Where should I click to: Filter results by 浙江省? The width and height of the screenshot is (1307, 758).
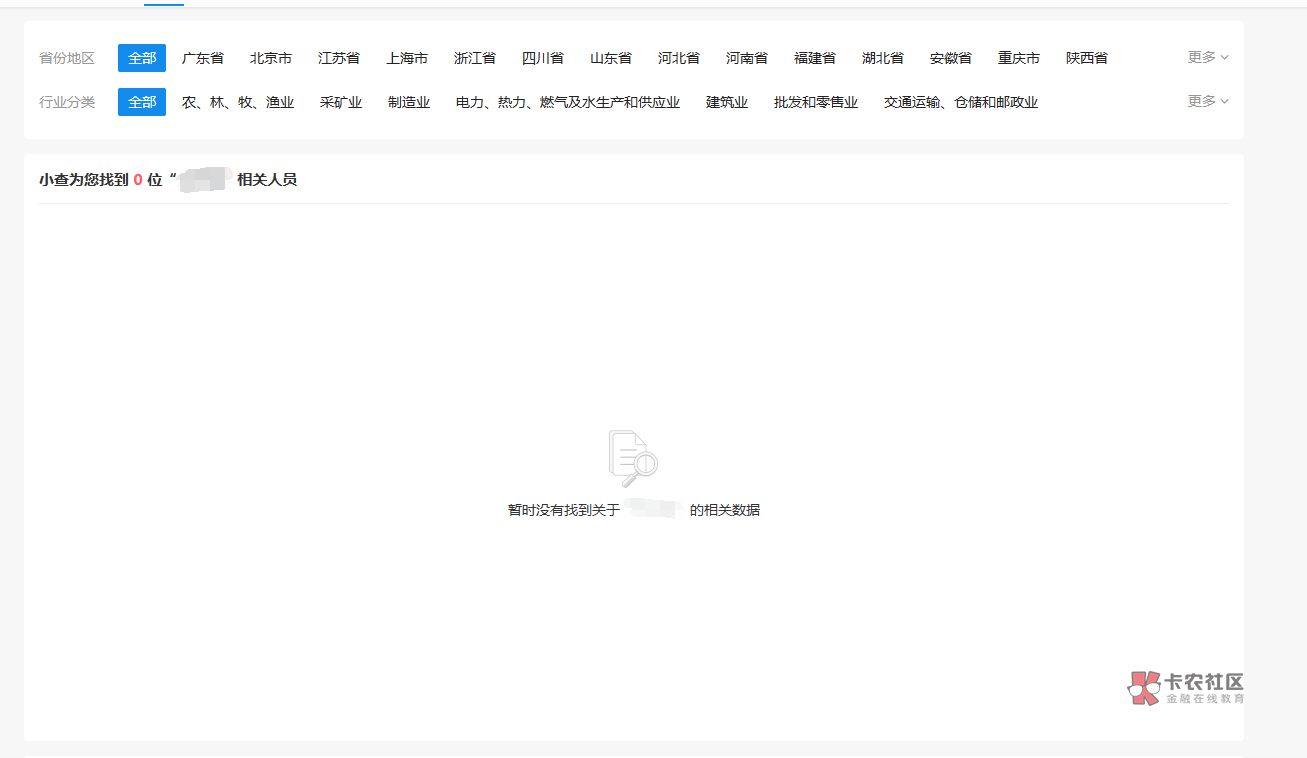[475, 58]
